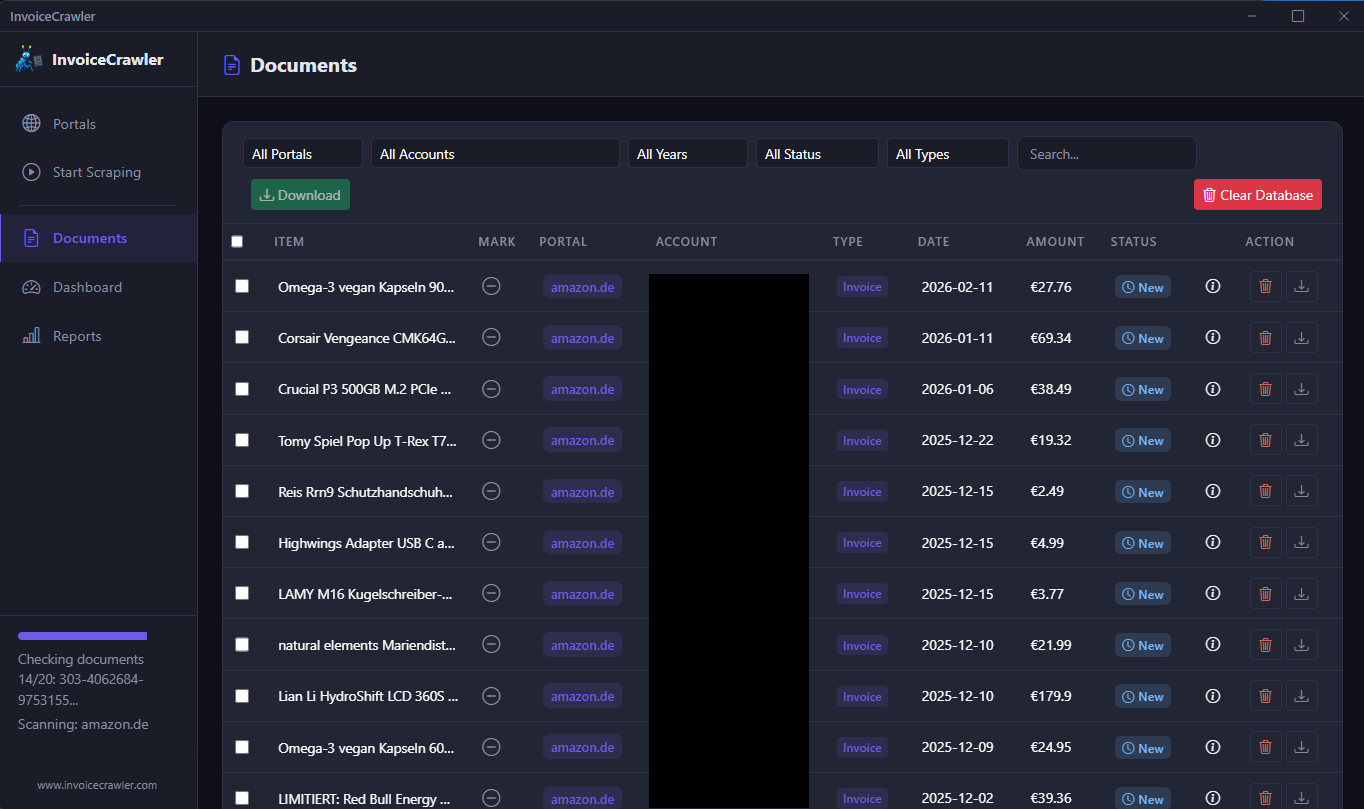Delete the Omega-3 vegan Kapseln 90 row
This screenshot has height=809, width=1364.
point(1265,287)
